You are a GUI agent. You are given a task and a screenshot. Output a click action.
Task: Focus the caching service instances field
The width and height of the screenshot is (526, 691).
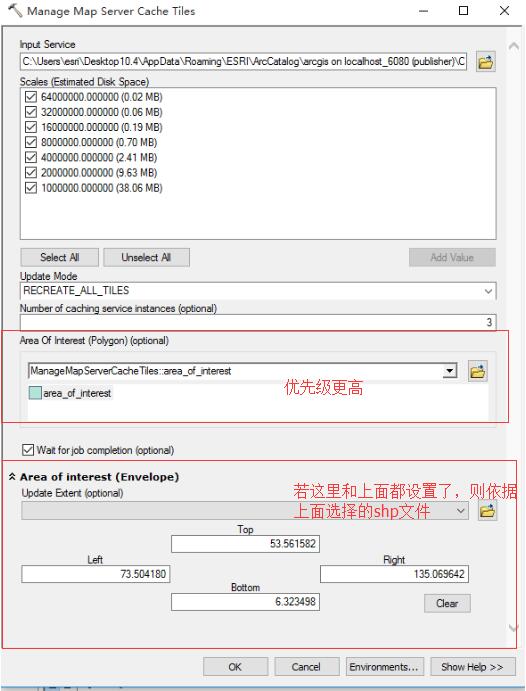258,323
